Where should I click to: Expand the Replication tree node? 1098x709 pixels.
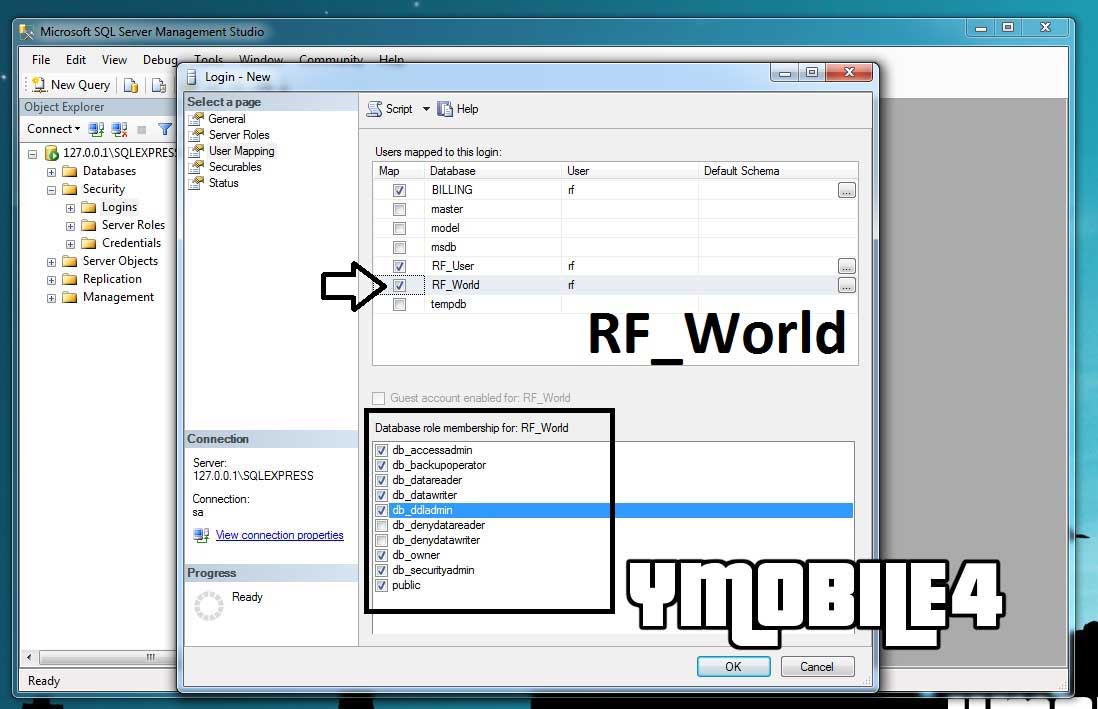click(51, 280)
